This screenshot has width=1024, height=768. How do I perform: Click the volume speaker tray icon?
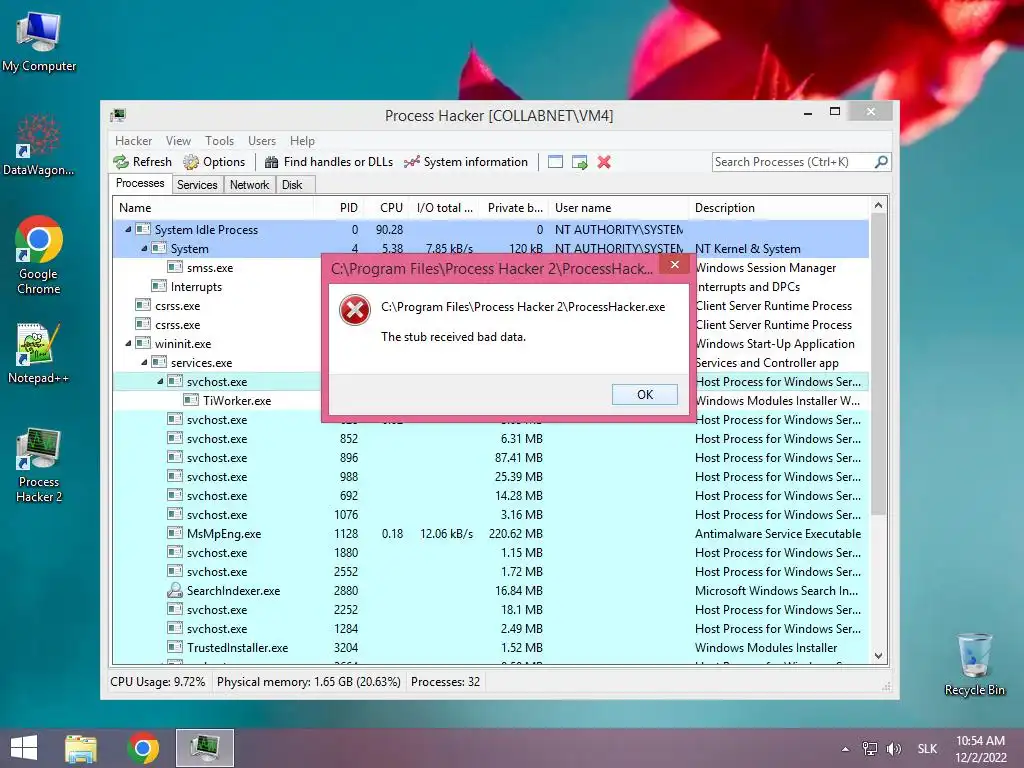(x=894, y=749)
